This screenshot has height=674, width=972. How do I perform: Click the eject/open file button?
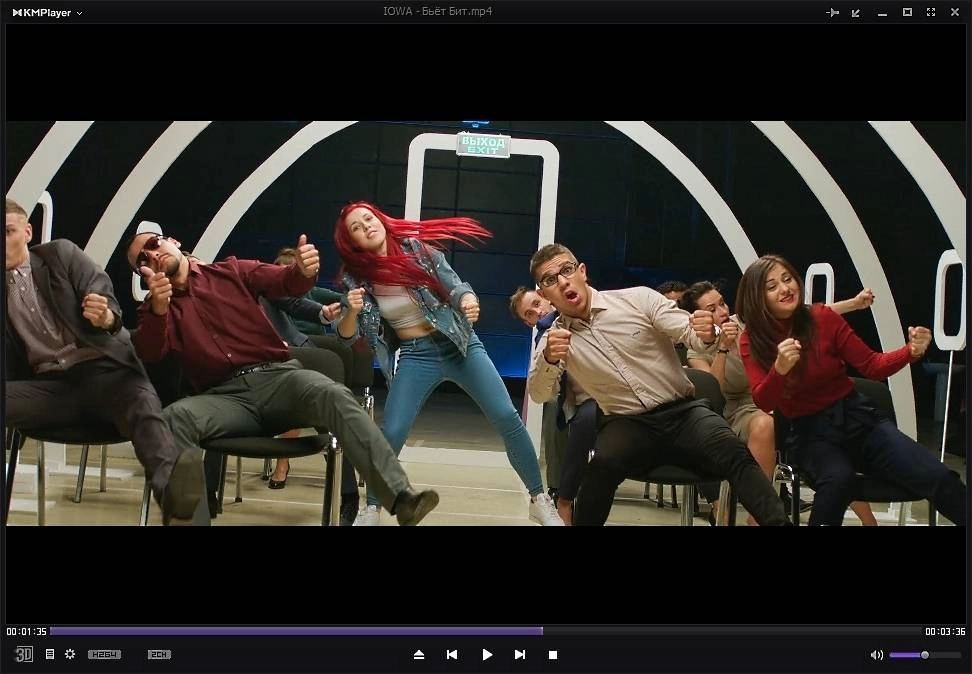[419, 655]
